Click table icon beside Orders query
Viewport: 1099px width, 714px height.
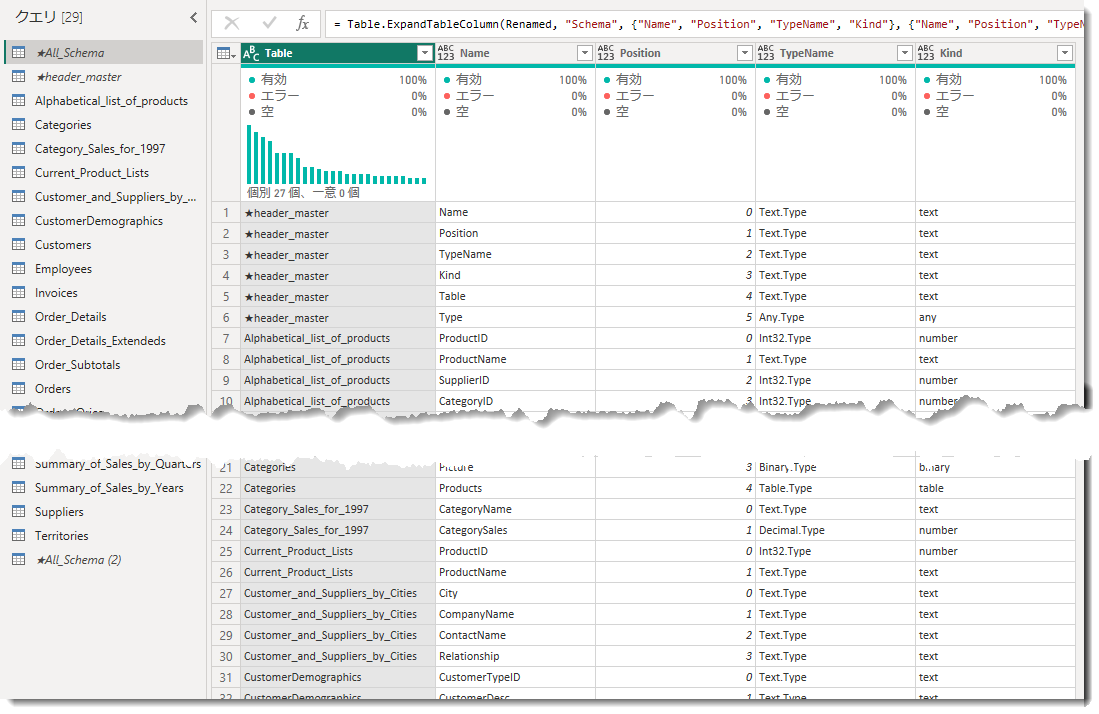pyautogui.click(x=19, y=388)
